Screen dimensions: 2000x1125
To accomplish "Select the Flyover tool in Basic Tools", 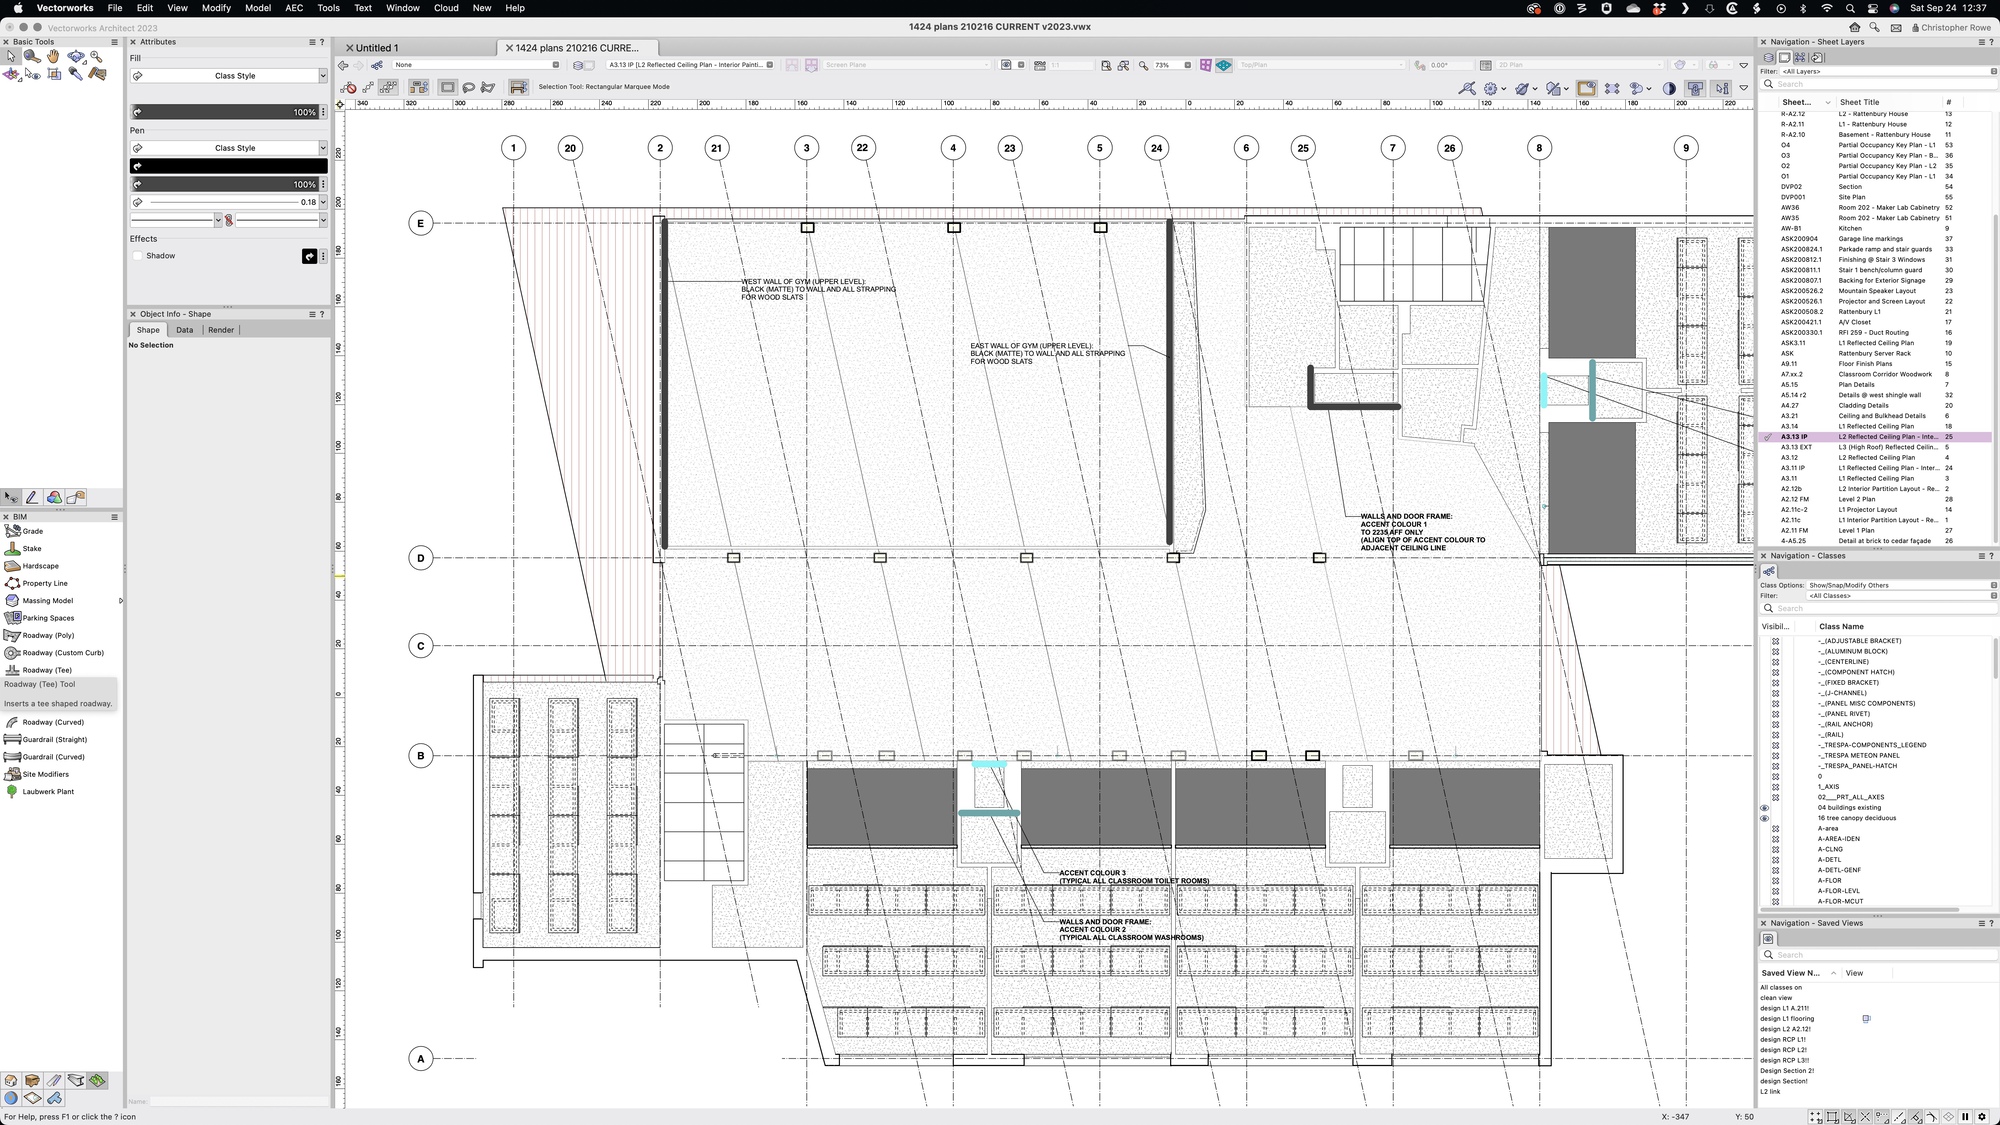I will click(74, 57).
